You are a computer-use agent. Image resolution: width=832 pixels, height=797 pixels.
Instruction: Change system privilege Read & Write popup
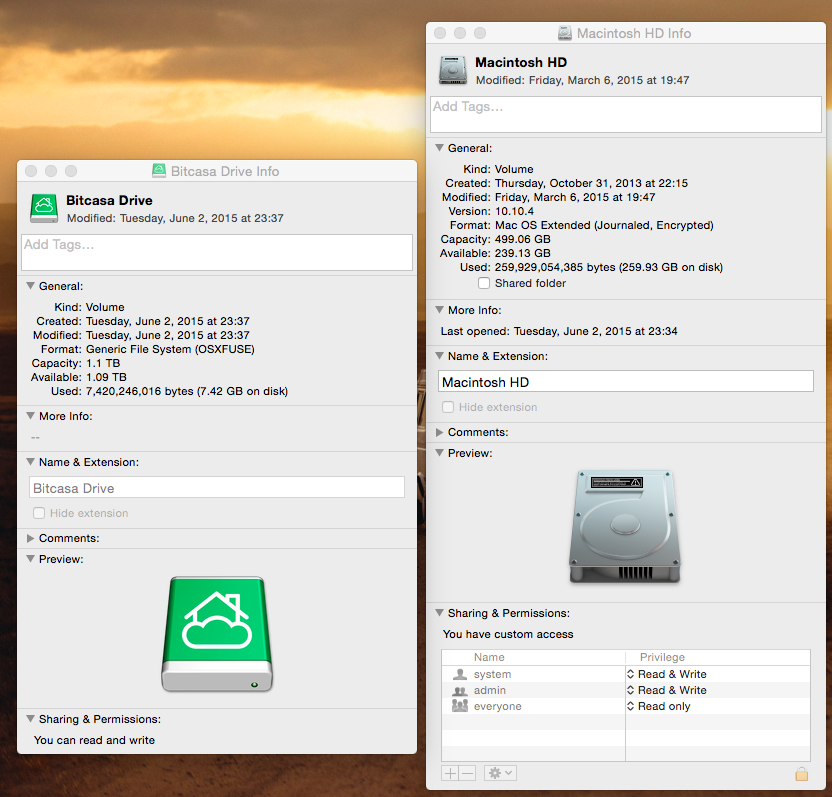click(x=666, y=674)
